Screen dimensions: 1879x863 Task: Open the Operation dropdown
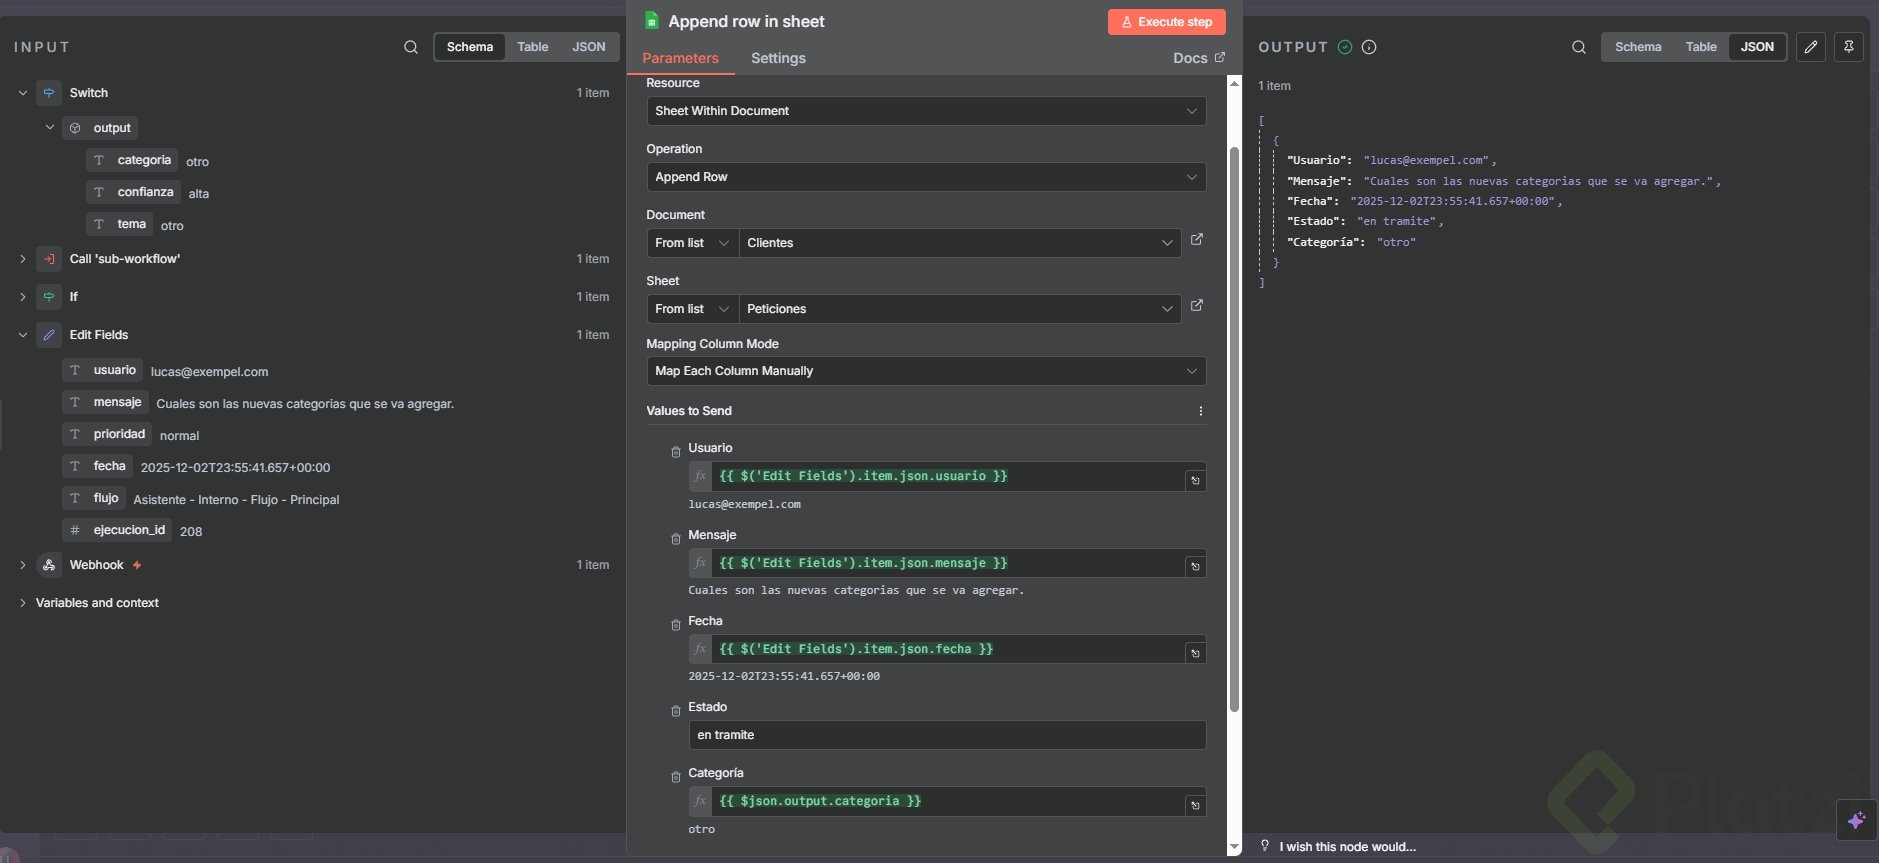(925, 177)
